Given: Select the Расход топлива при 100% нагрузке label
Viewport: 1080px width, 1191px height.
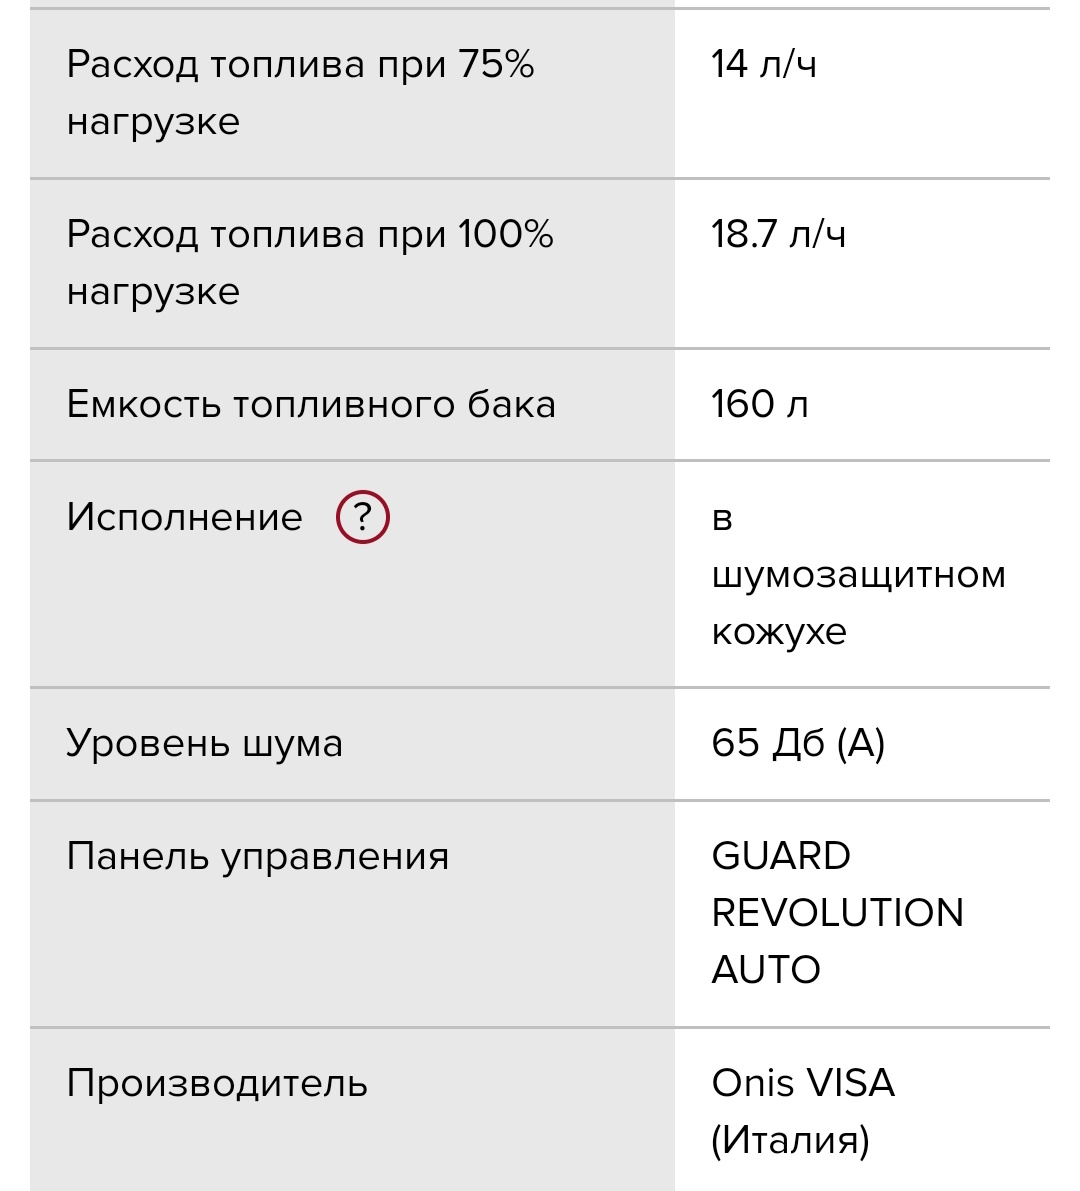Looking at the screenshot, I should coord(310,263).
